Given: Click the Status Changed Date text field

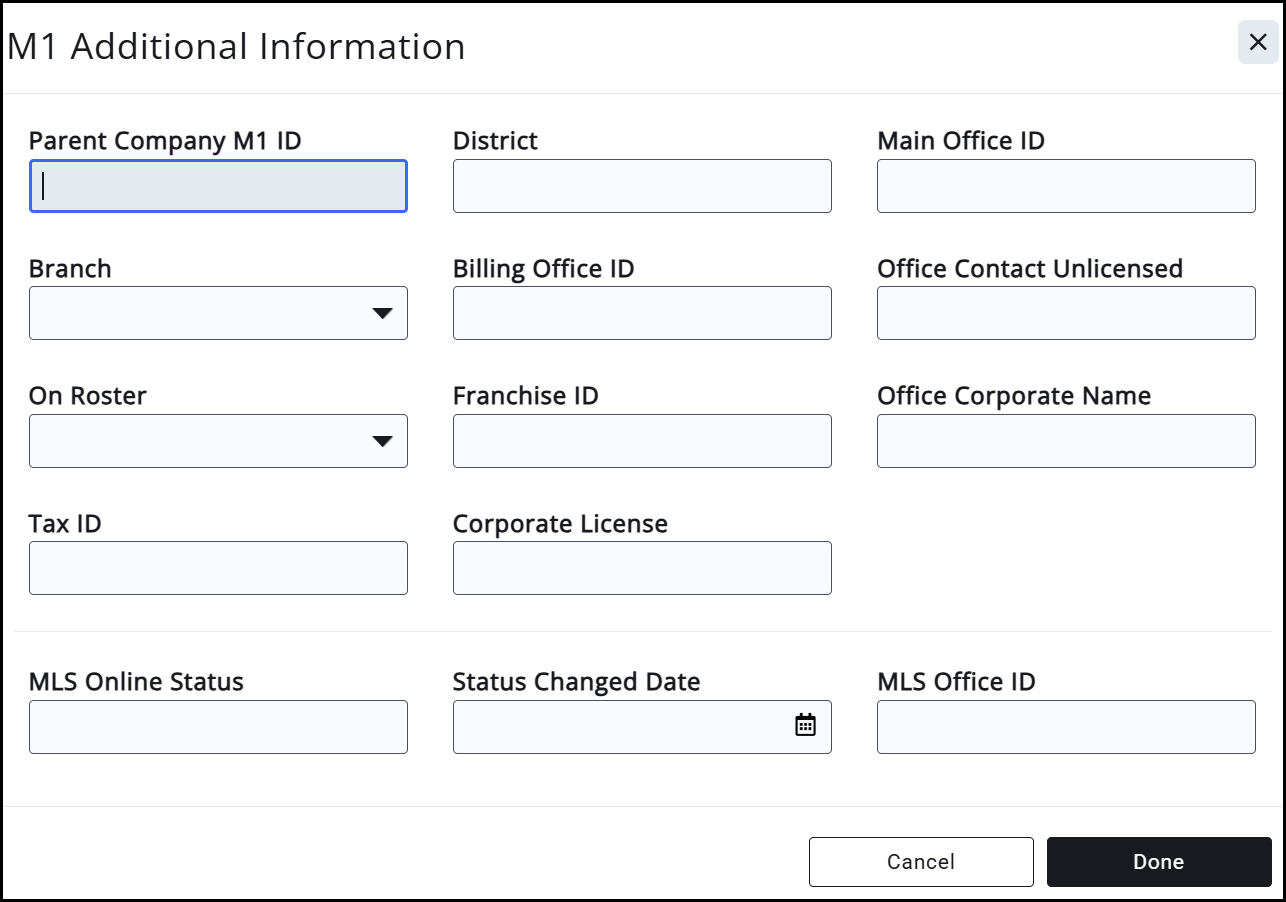Looking at the screenshot, I should click(620, 727).
